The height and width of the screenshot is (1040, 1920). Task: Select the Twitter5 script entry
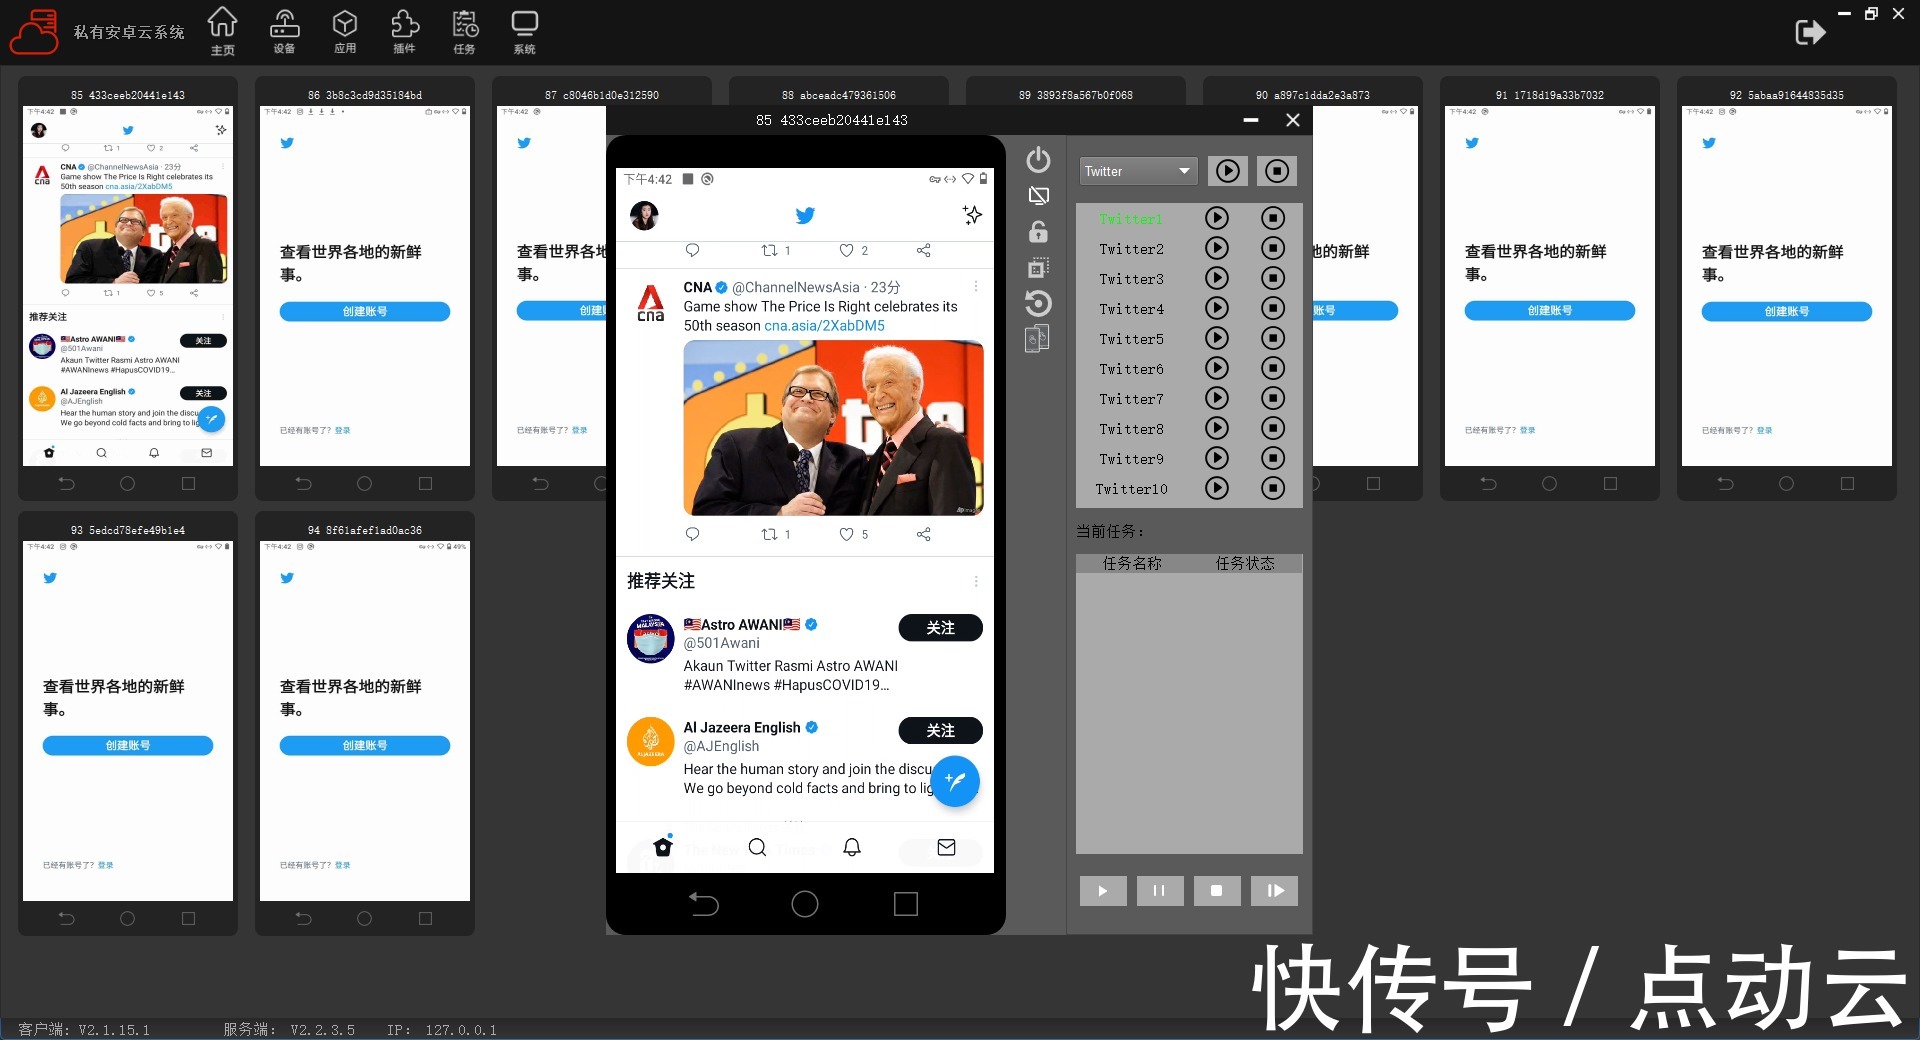coord(1131,339)
